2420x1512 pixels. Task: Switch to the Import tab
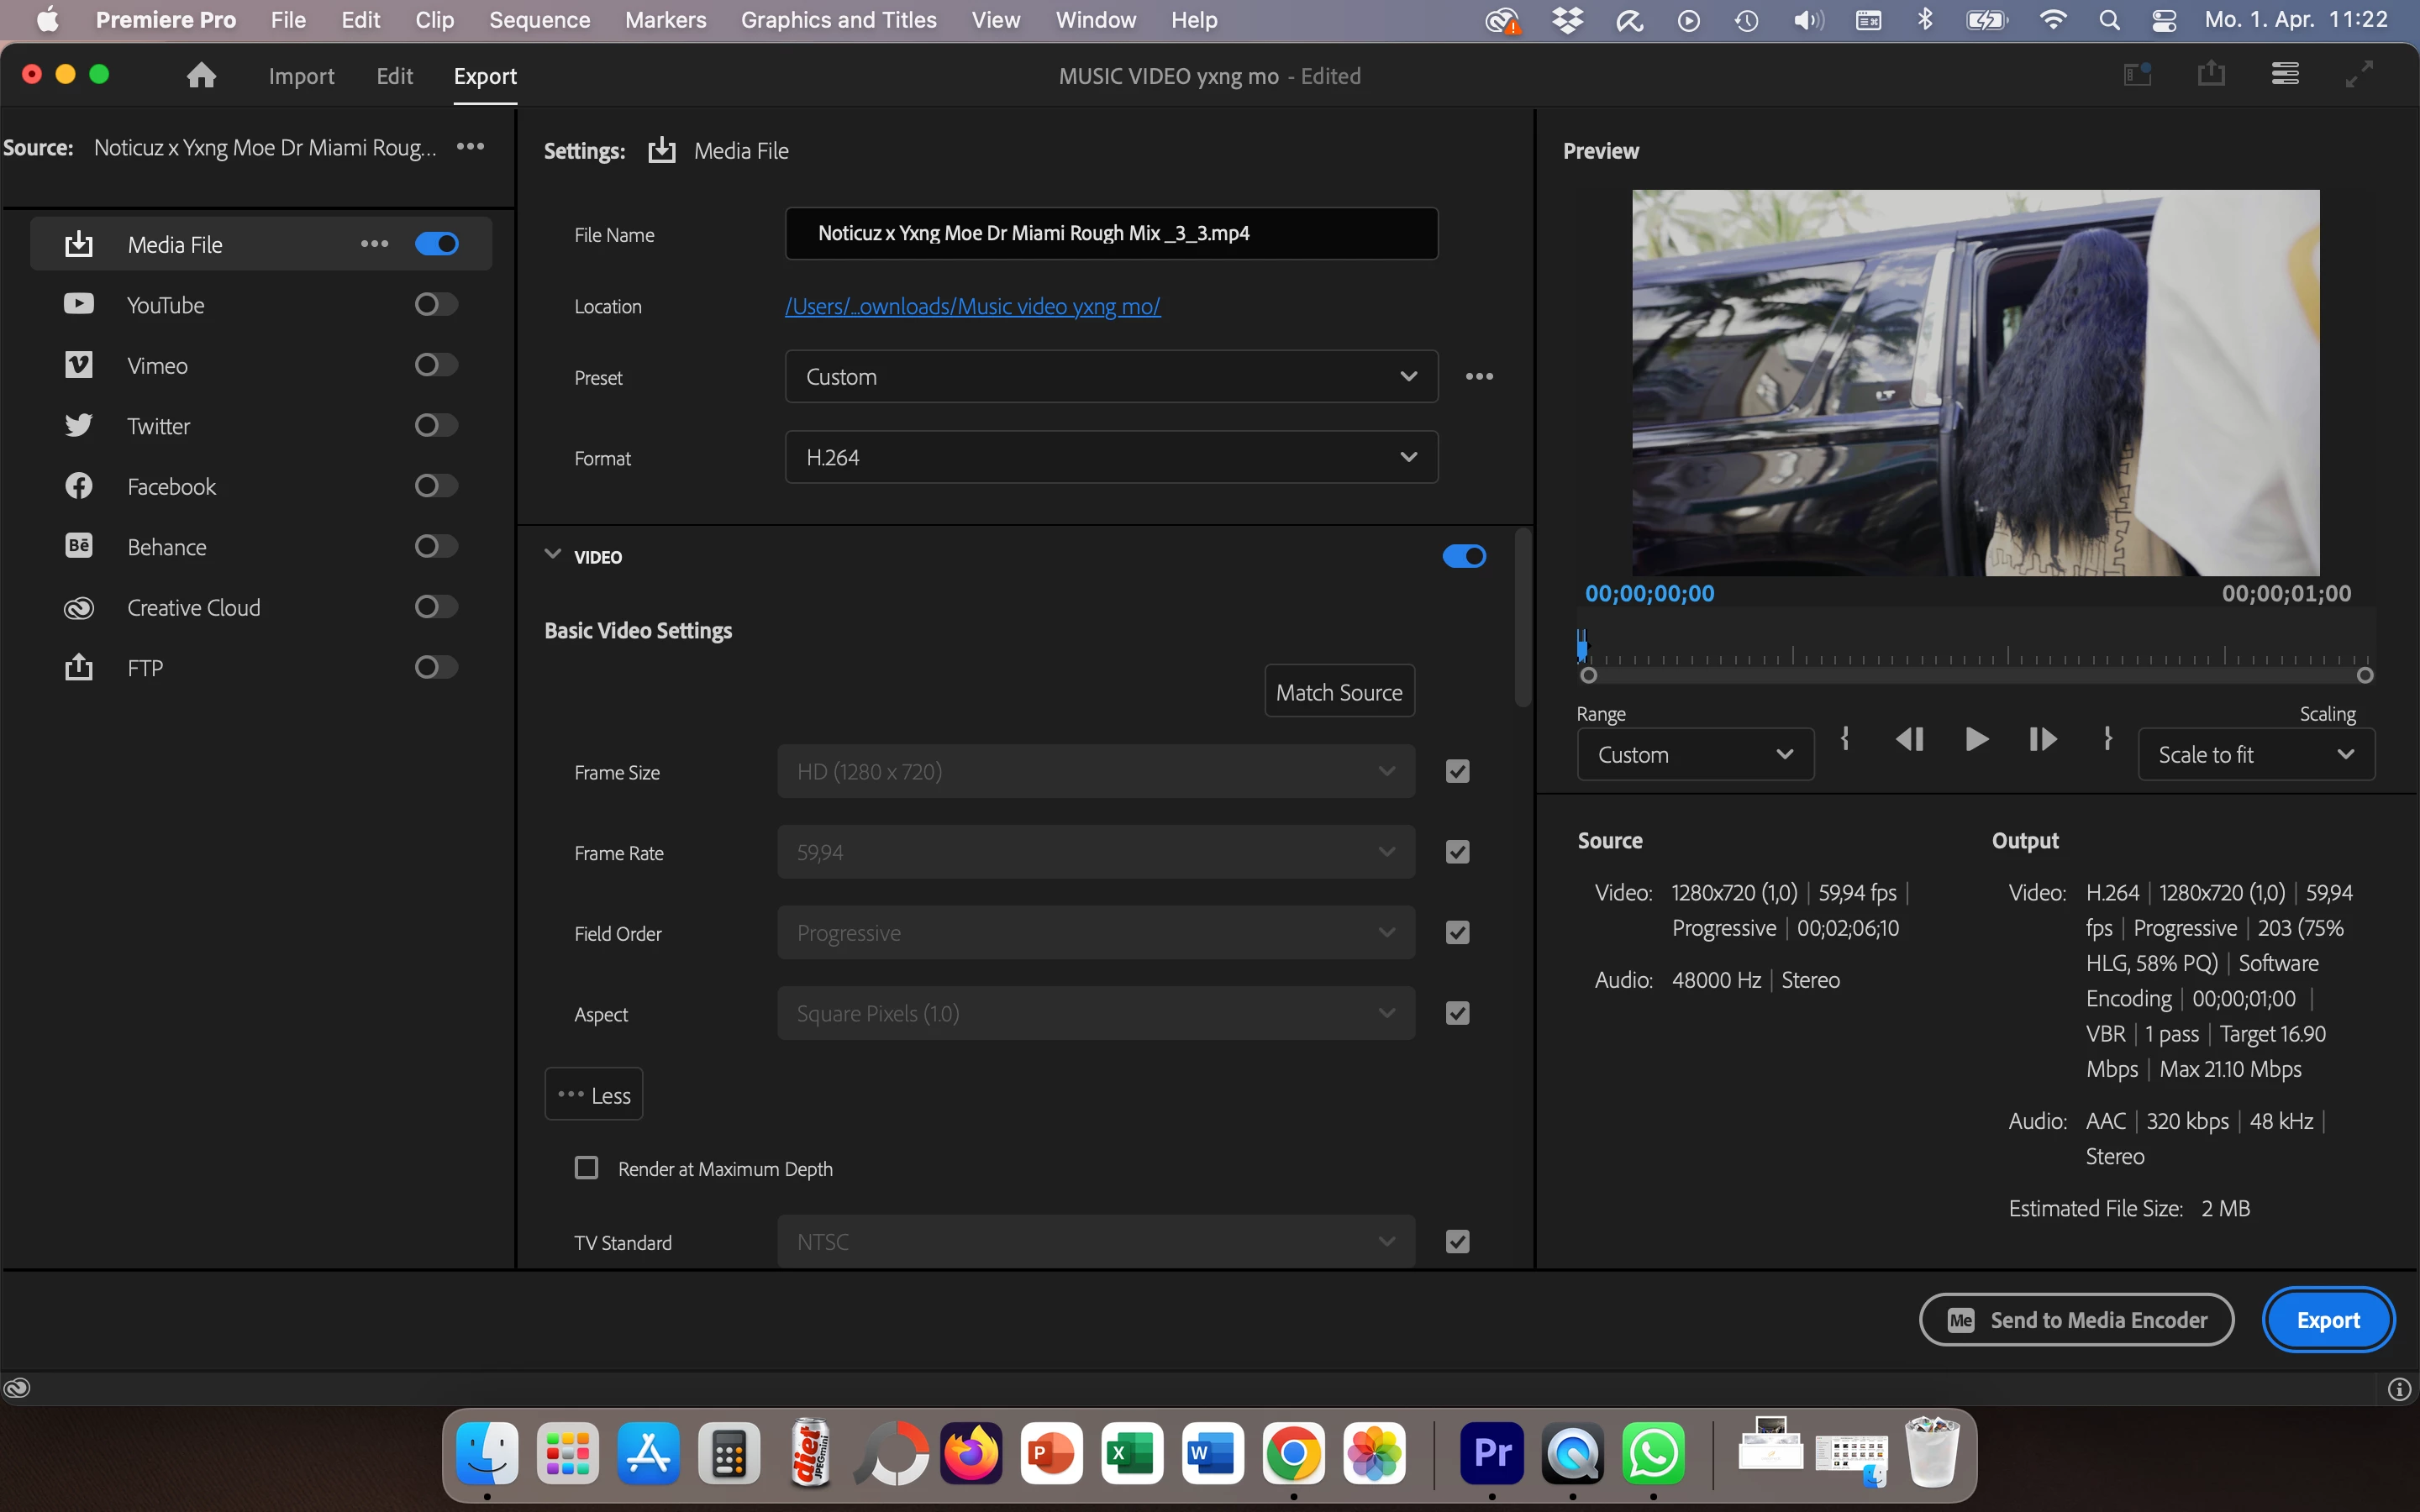point(301,76)
